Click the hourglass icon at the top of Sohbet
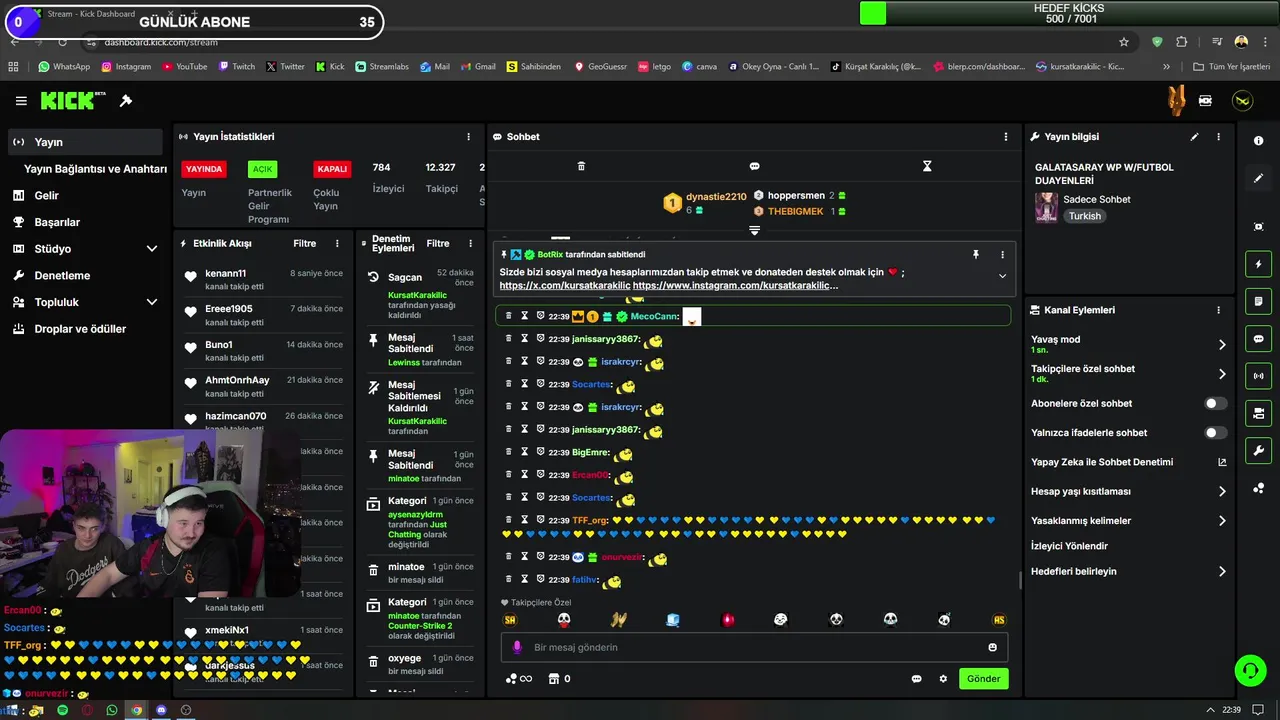Image resolution: width=1280 pixels, height=720 pixels. click(x=927, y=166)
